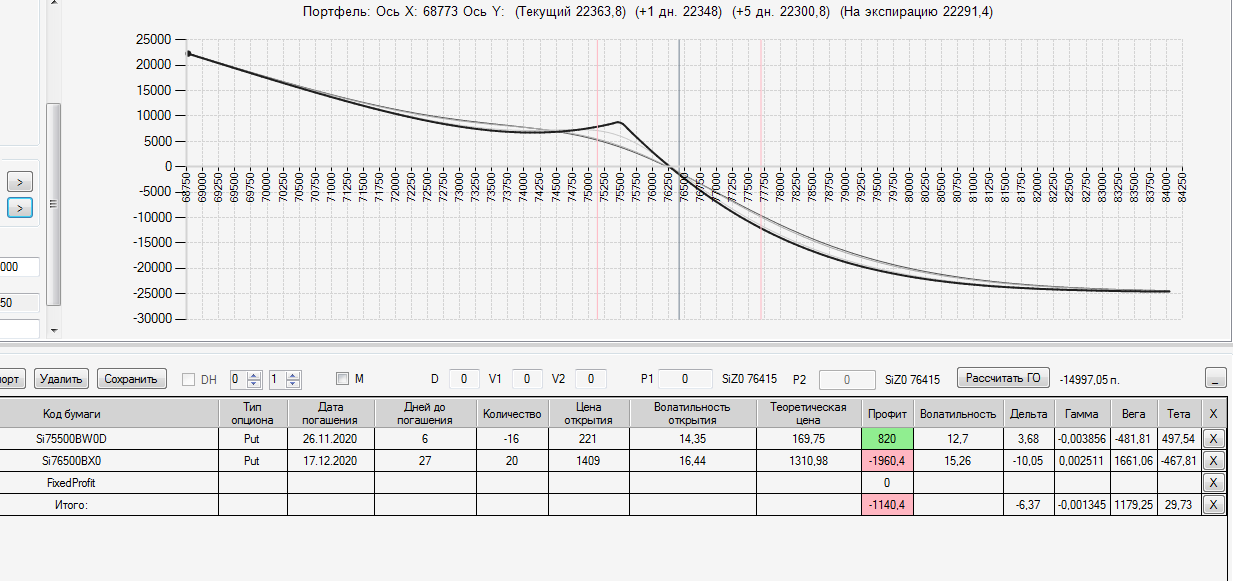This screenshot has height=581, width=1233.
Task: Click the Дней до погашения column header
Action: pos(426,413)
